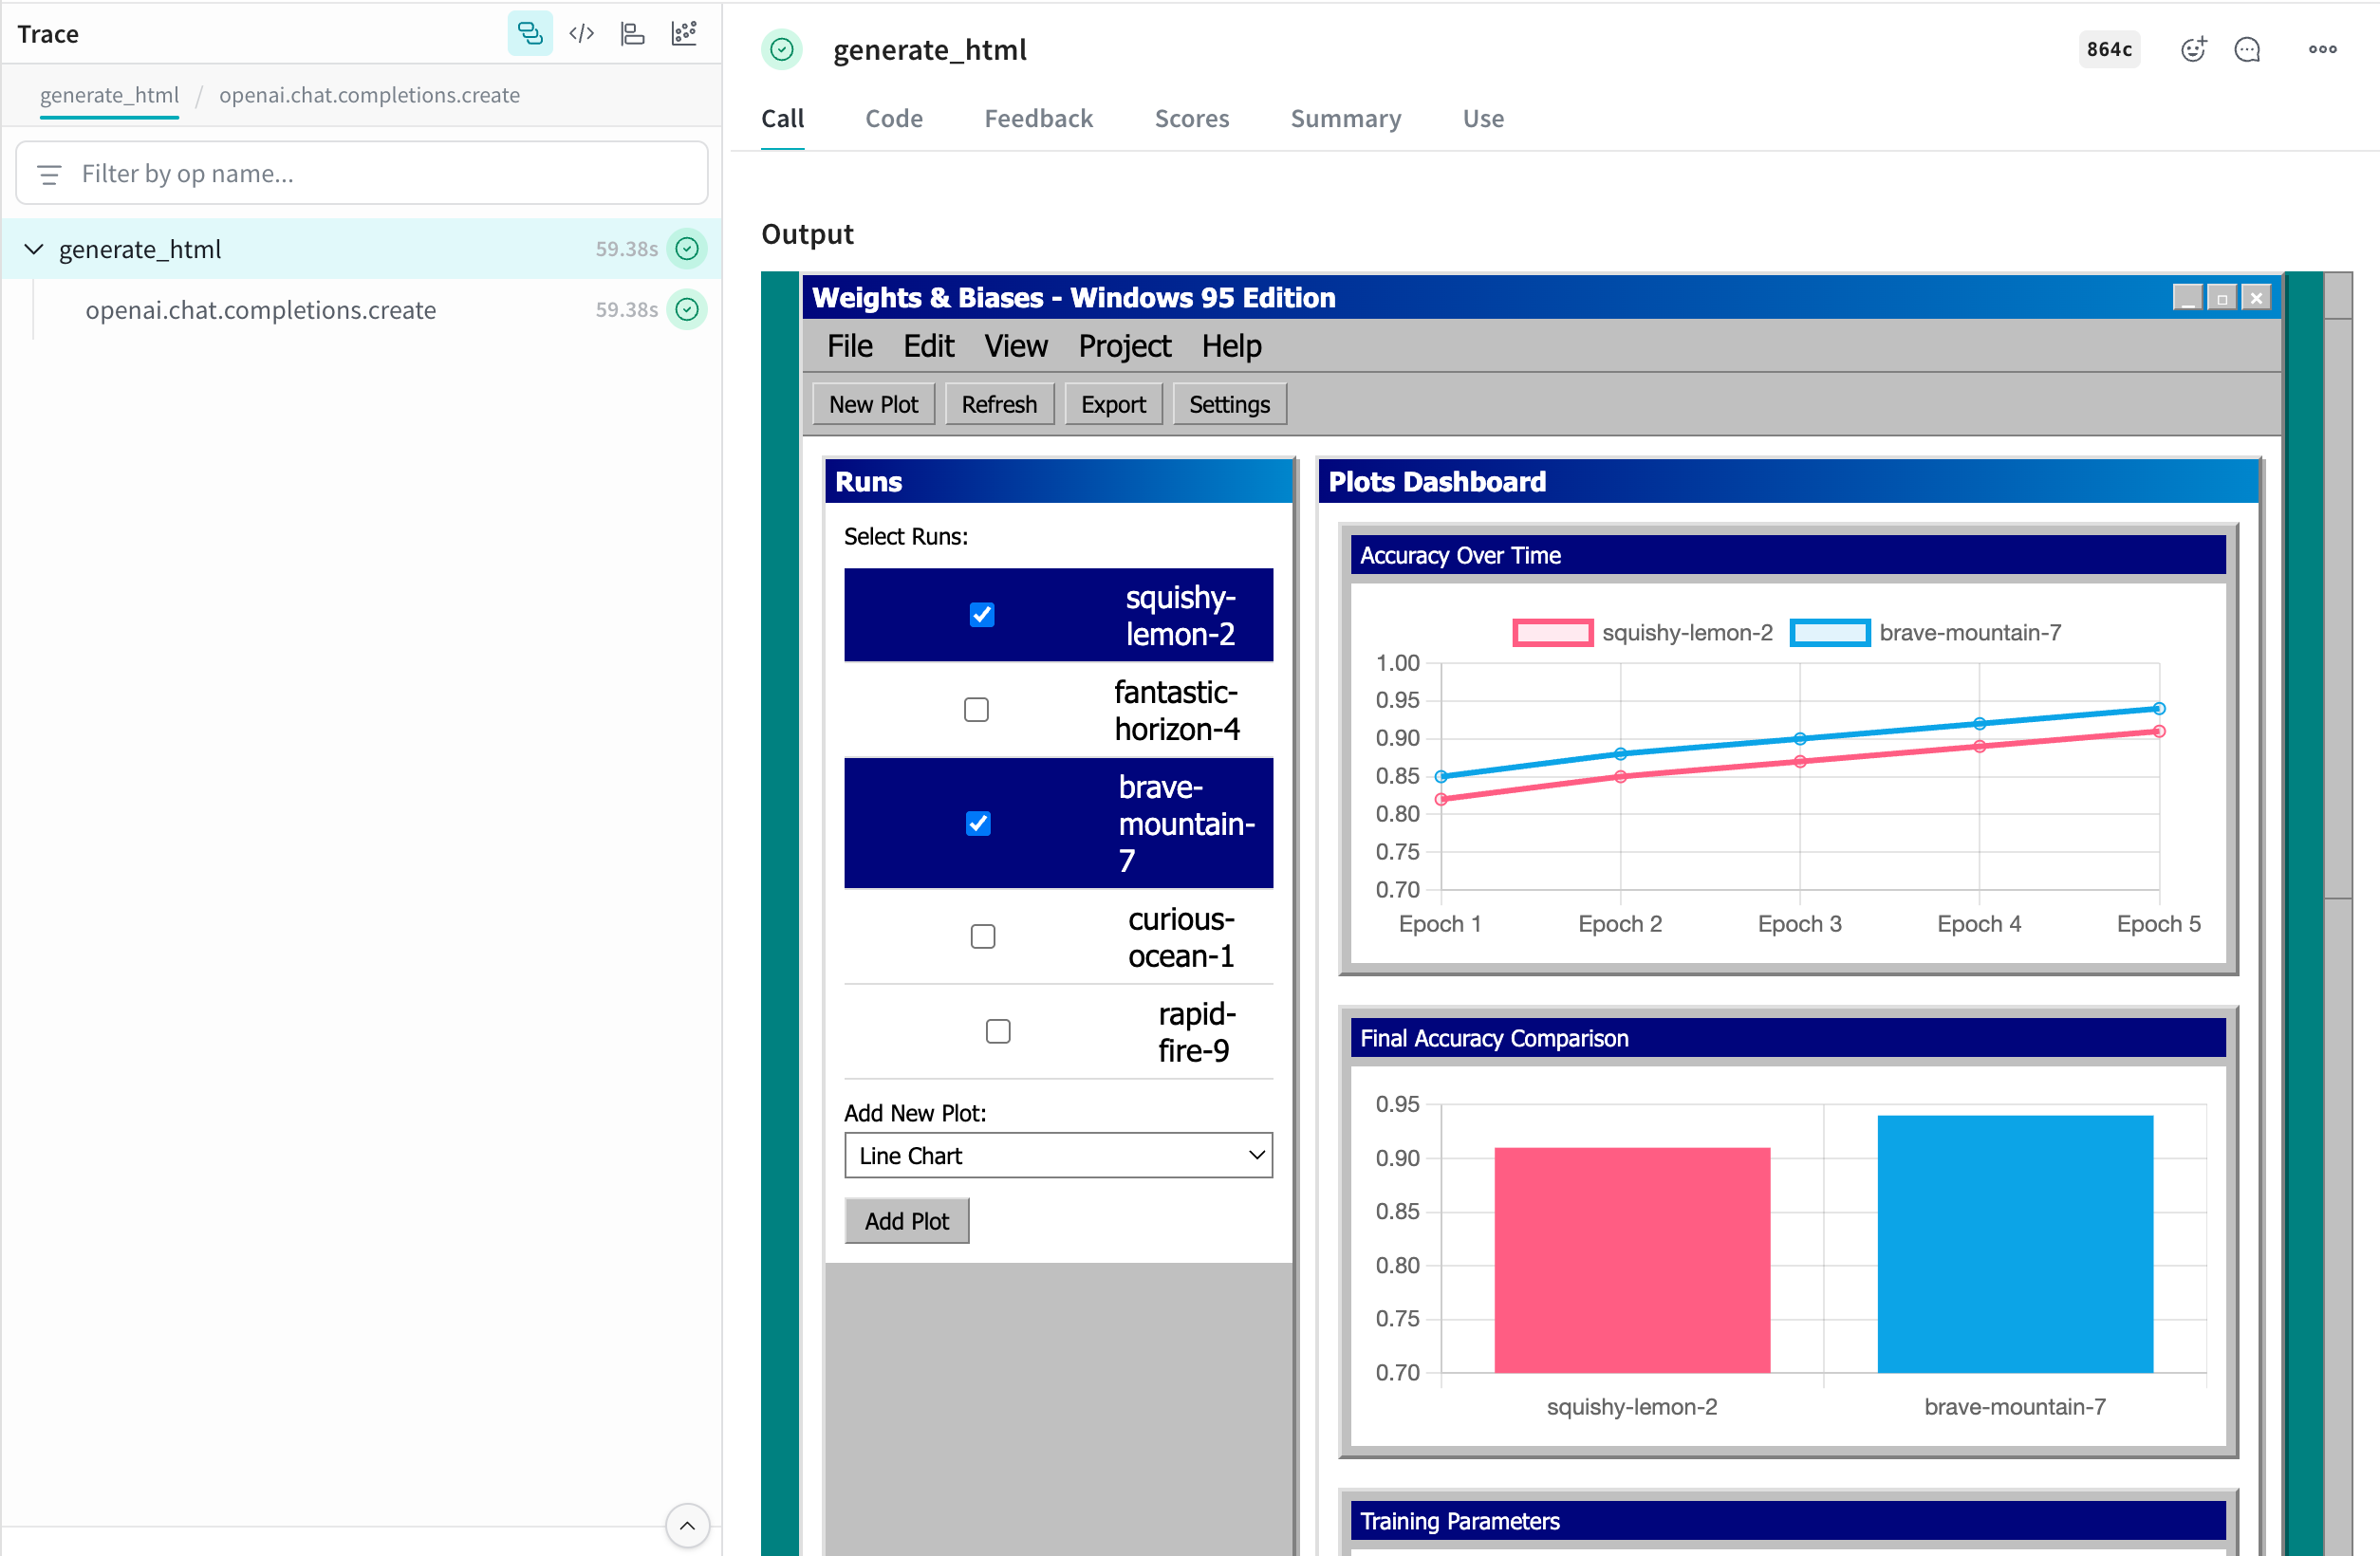
Task: Uncheck the squishy-lemon-2 run checkbox
Action: tap(982, 615)
